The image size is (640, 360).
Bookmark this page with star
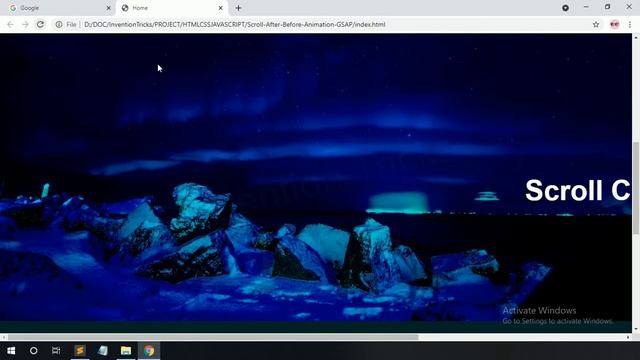[596, 24]
